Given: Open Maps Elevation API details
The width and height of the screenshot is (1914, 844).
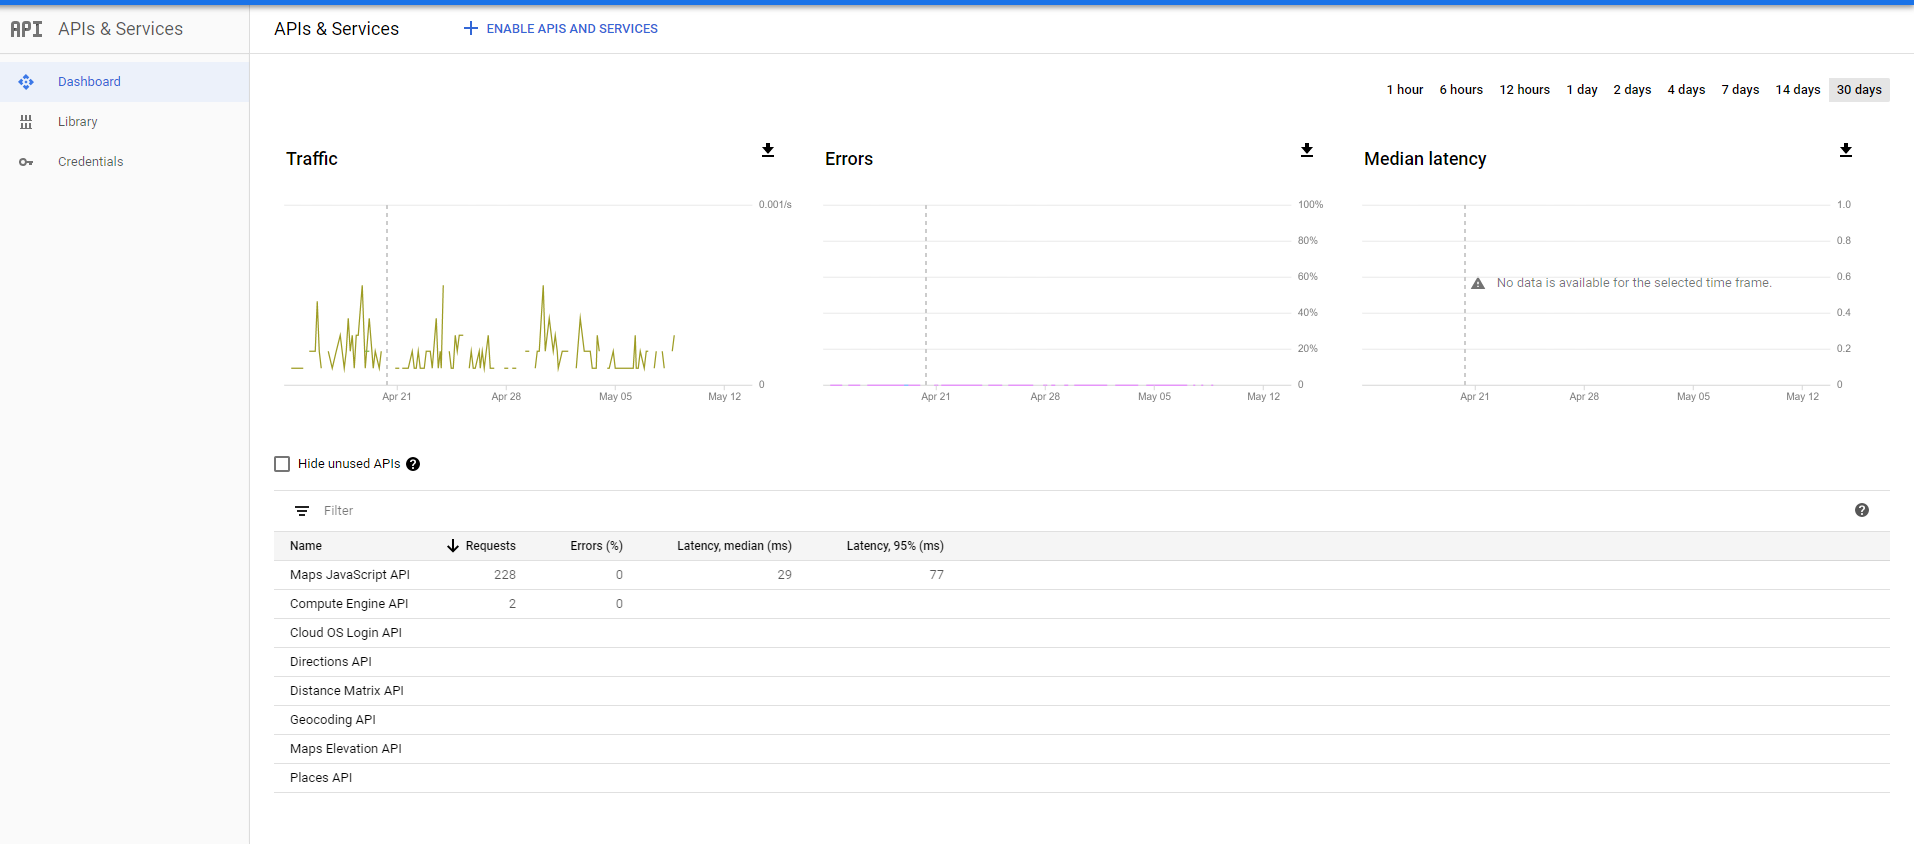Looking at the screenshot, I should 346,749.
